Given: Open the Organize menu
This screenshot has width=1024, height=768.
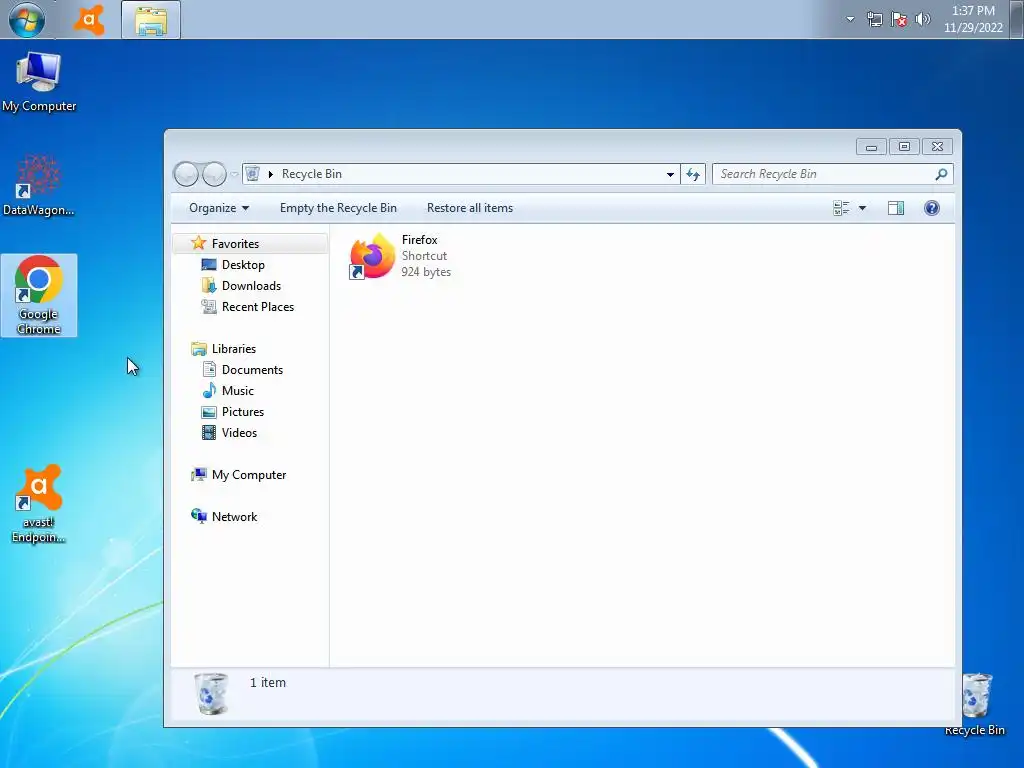Looking at the screenshot, I should 219,208.
